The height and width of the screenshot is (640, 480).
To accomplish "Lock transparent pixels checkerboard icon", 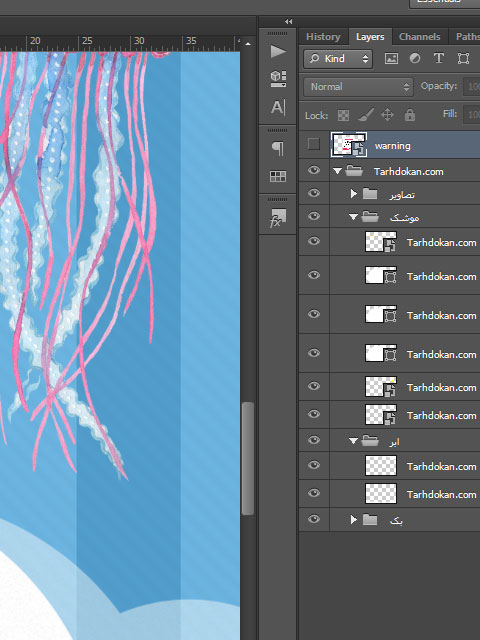I will pyautogui.click(x=343, y=116).
